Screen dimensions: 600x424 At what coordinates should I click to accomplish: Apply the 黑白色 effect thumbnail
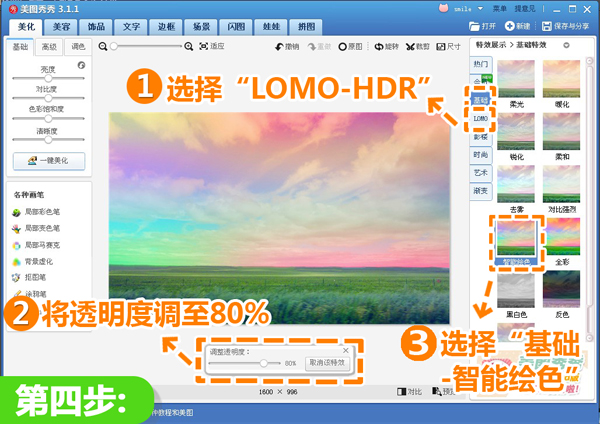(x=516, y=289)
